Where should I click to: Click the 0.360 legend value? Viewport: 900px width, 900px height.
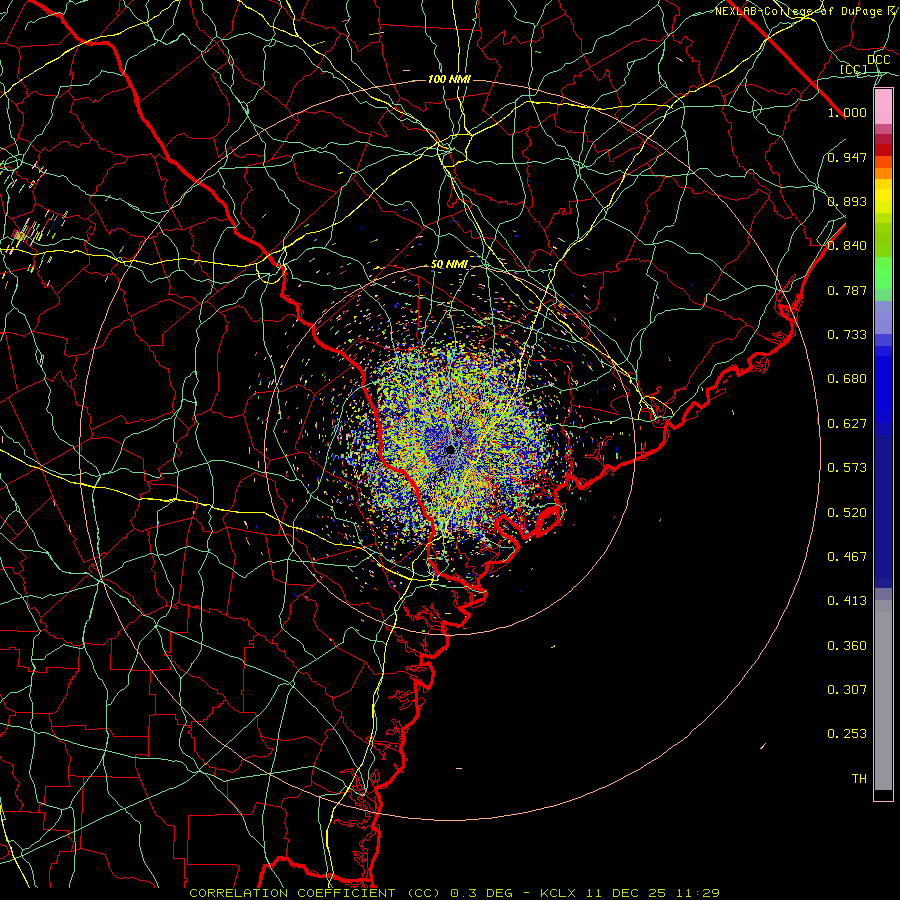(x=847, y=646)
